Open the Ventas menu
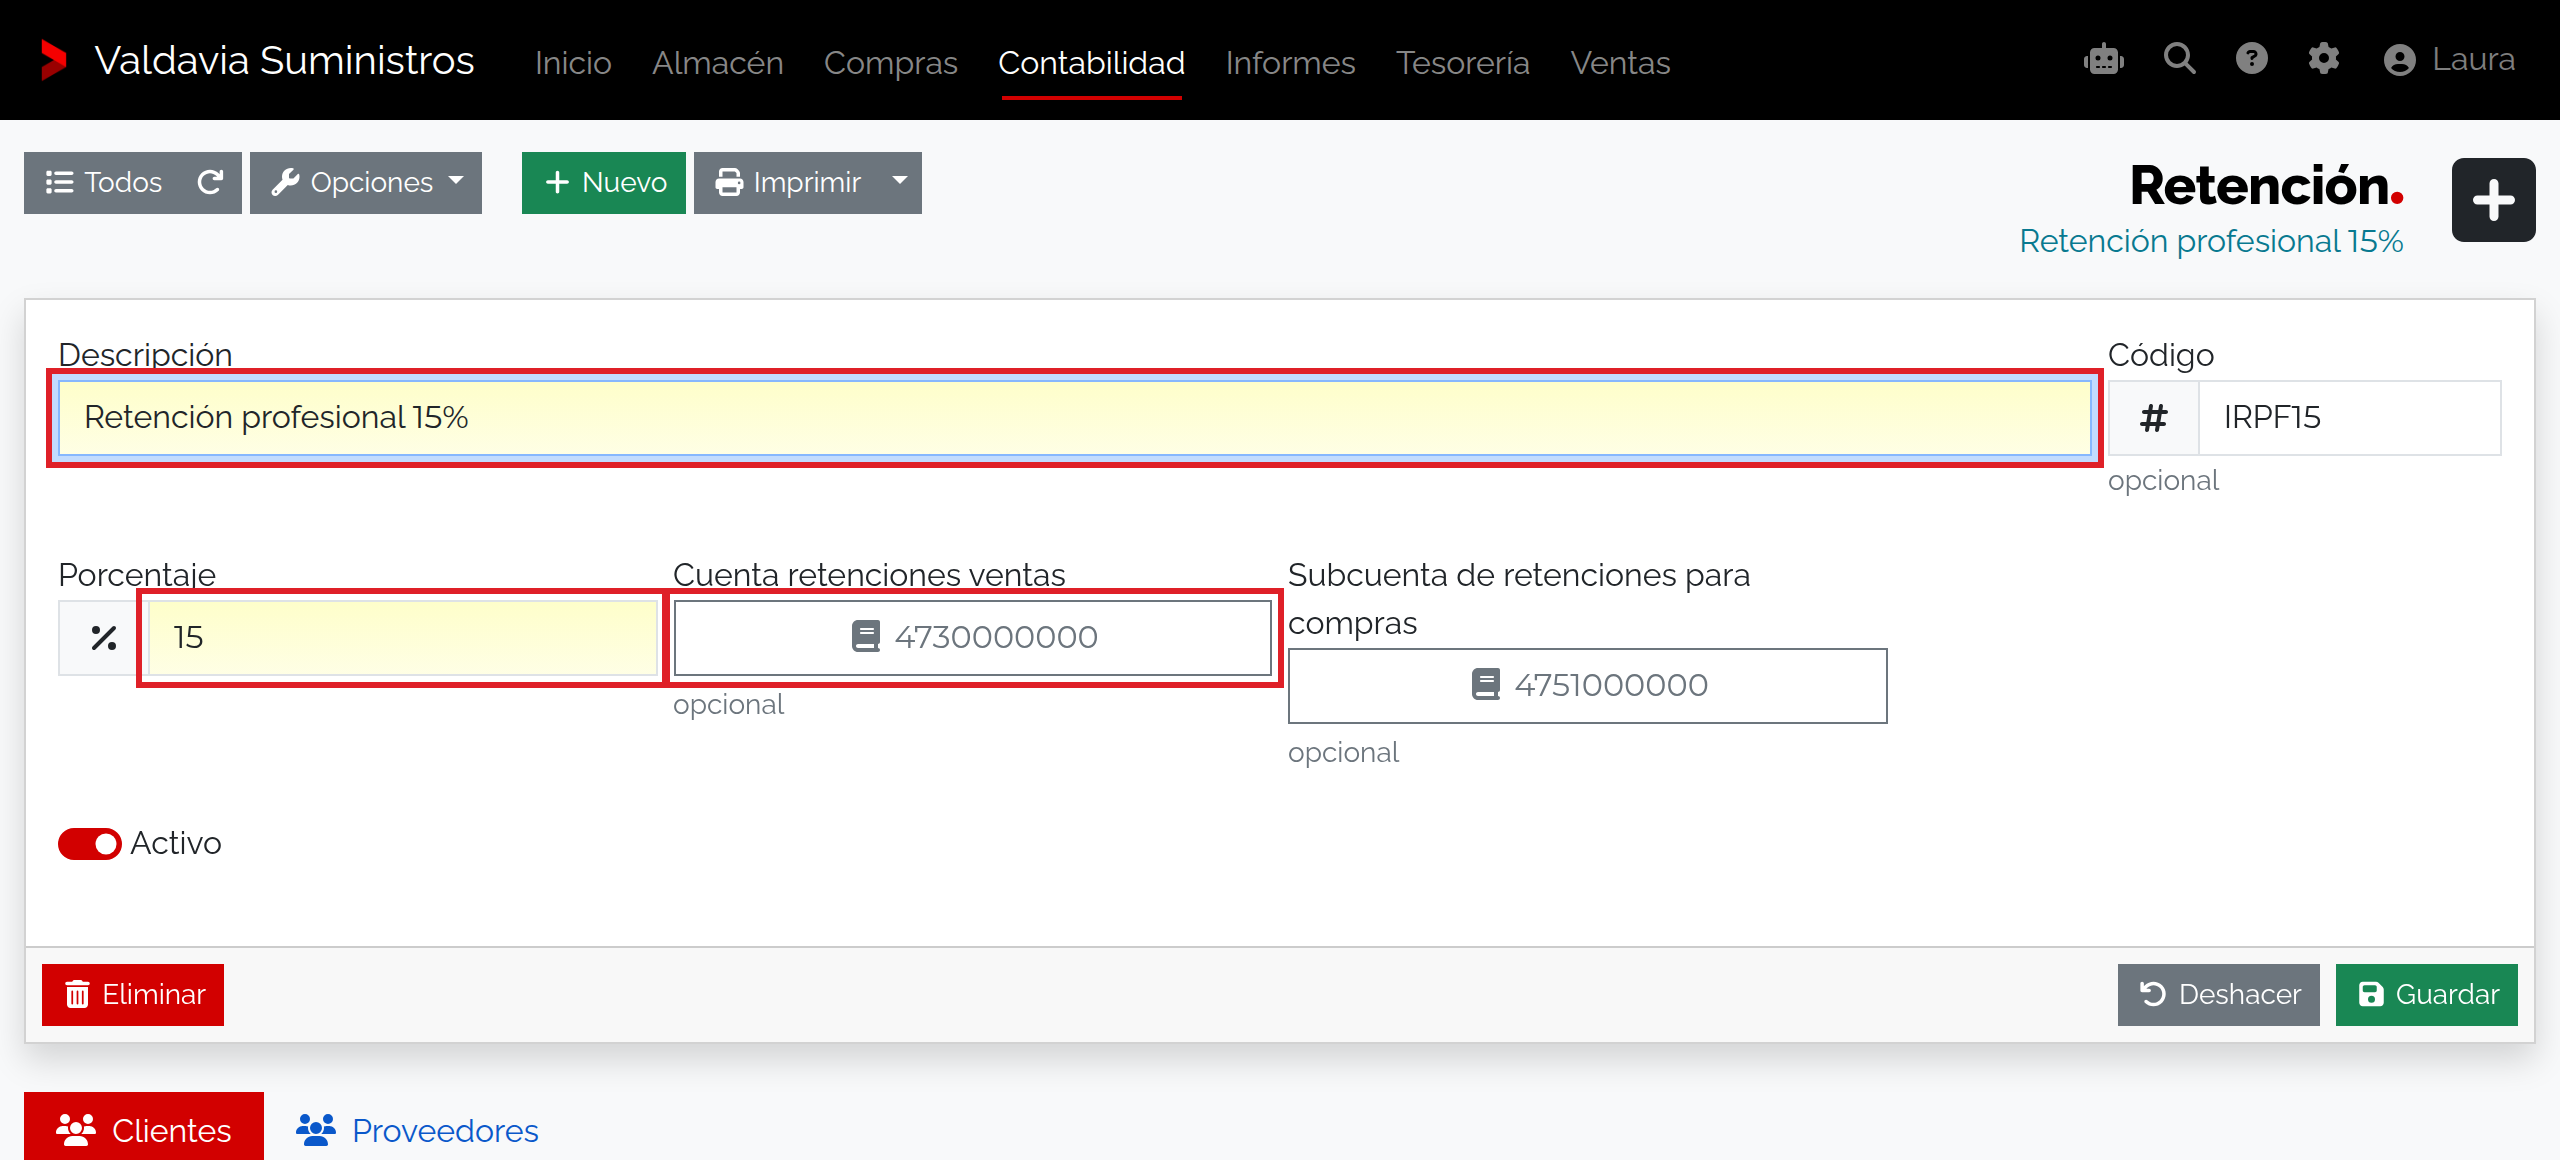This screenshot has height=1160, width=2560. coord(1620,62)
